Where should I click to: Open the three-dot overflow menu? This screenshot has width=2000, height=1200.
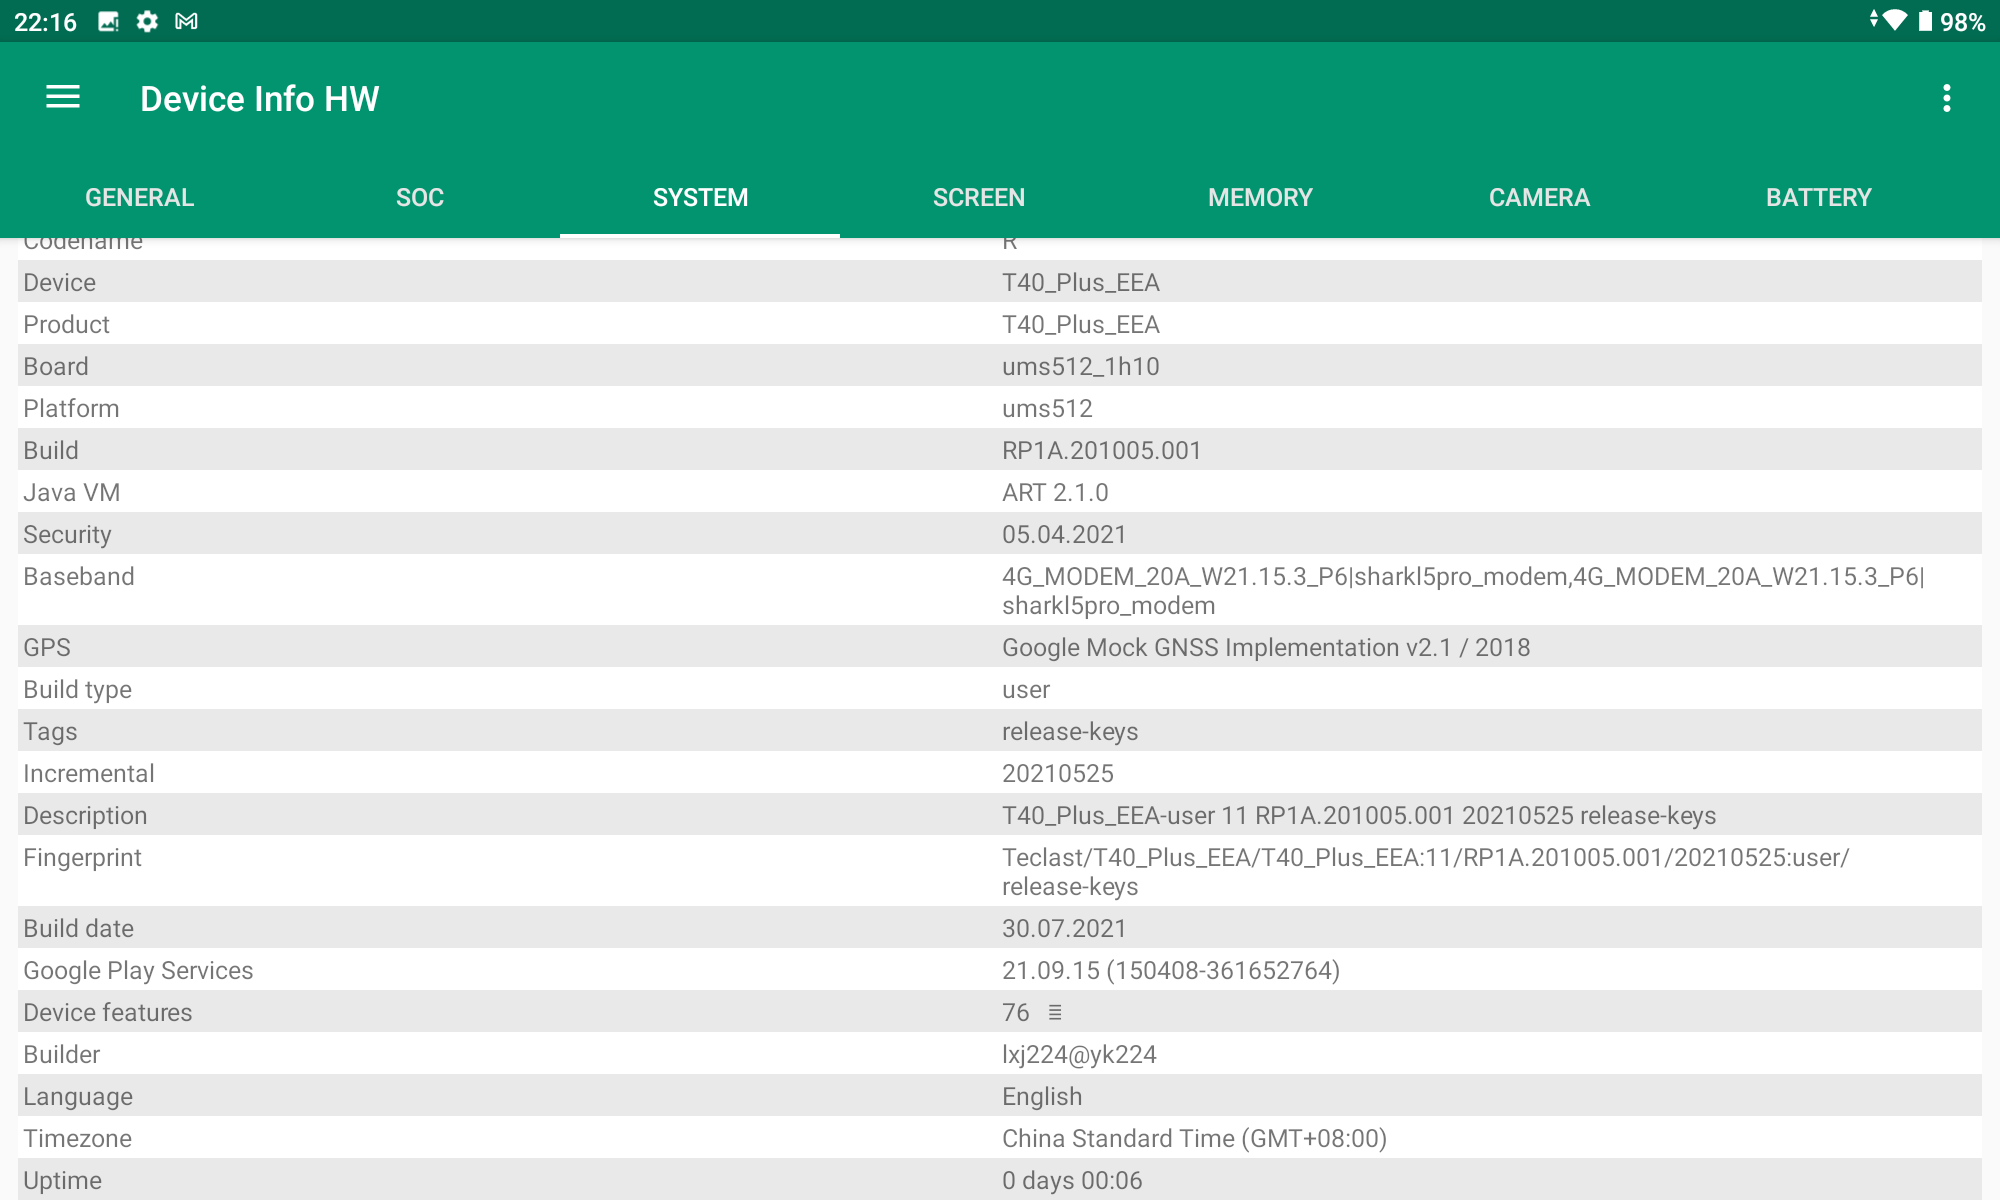pos(1946,98)
